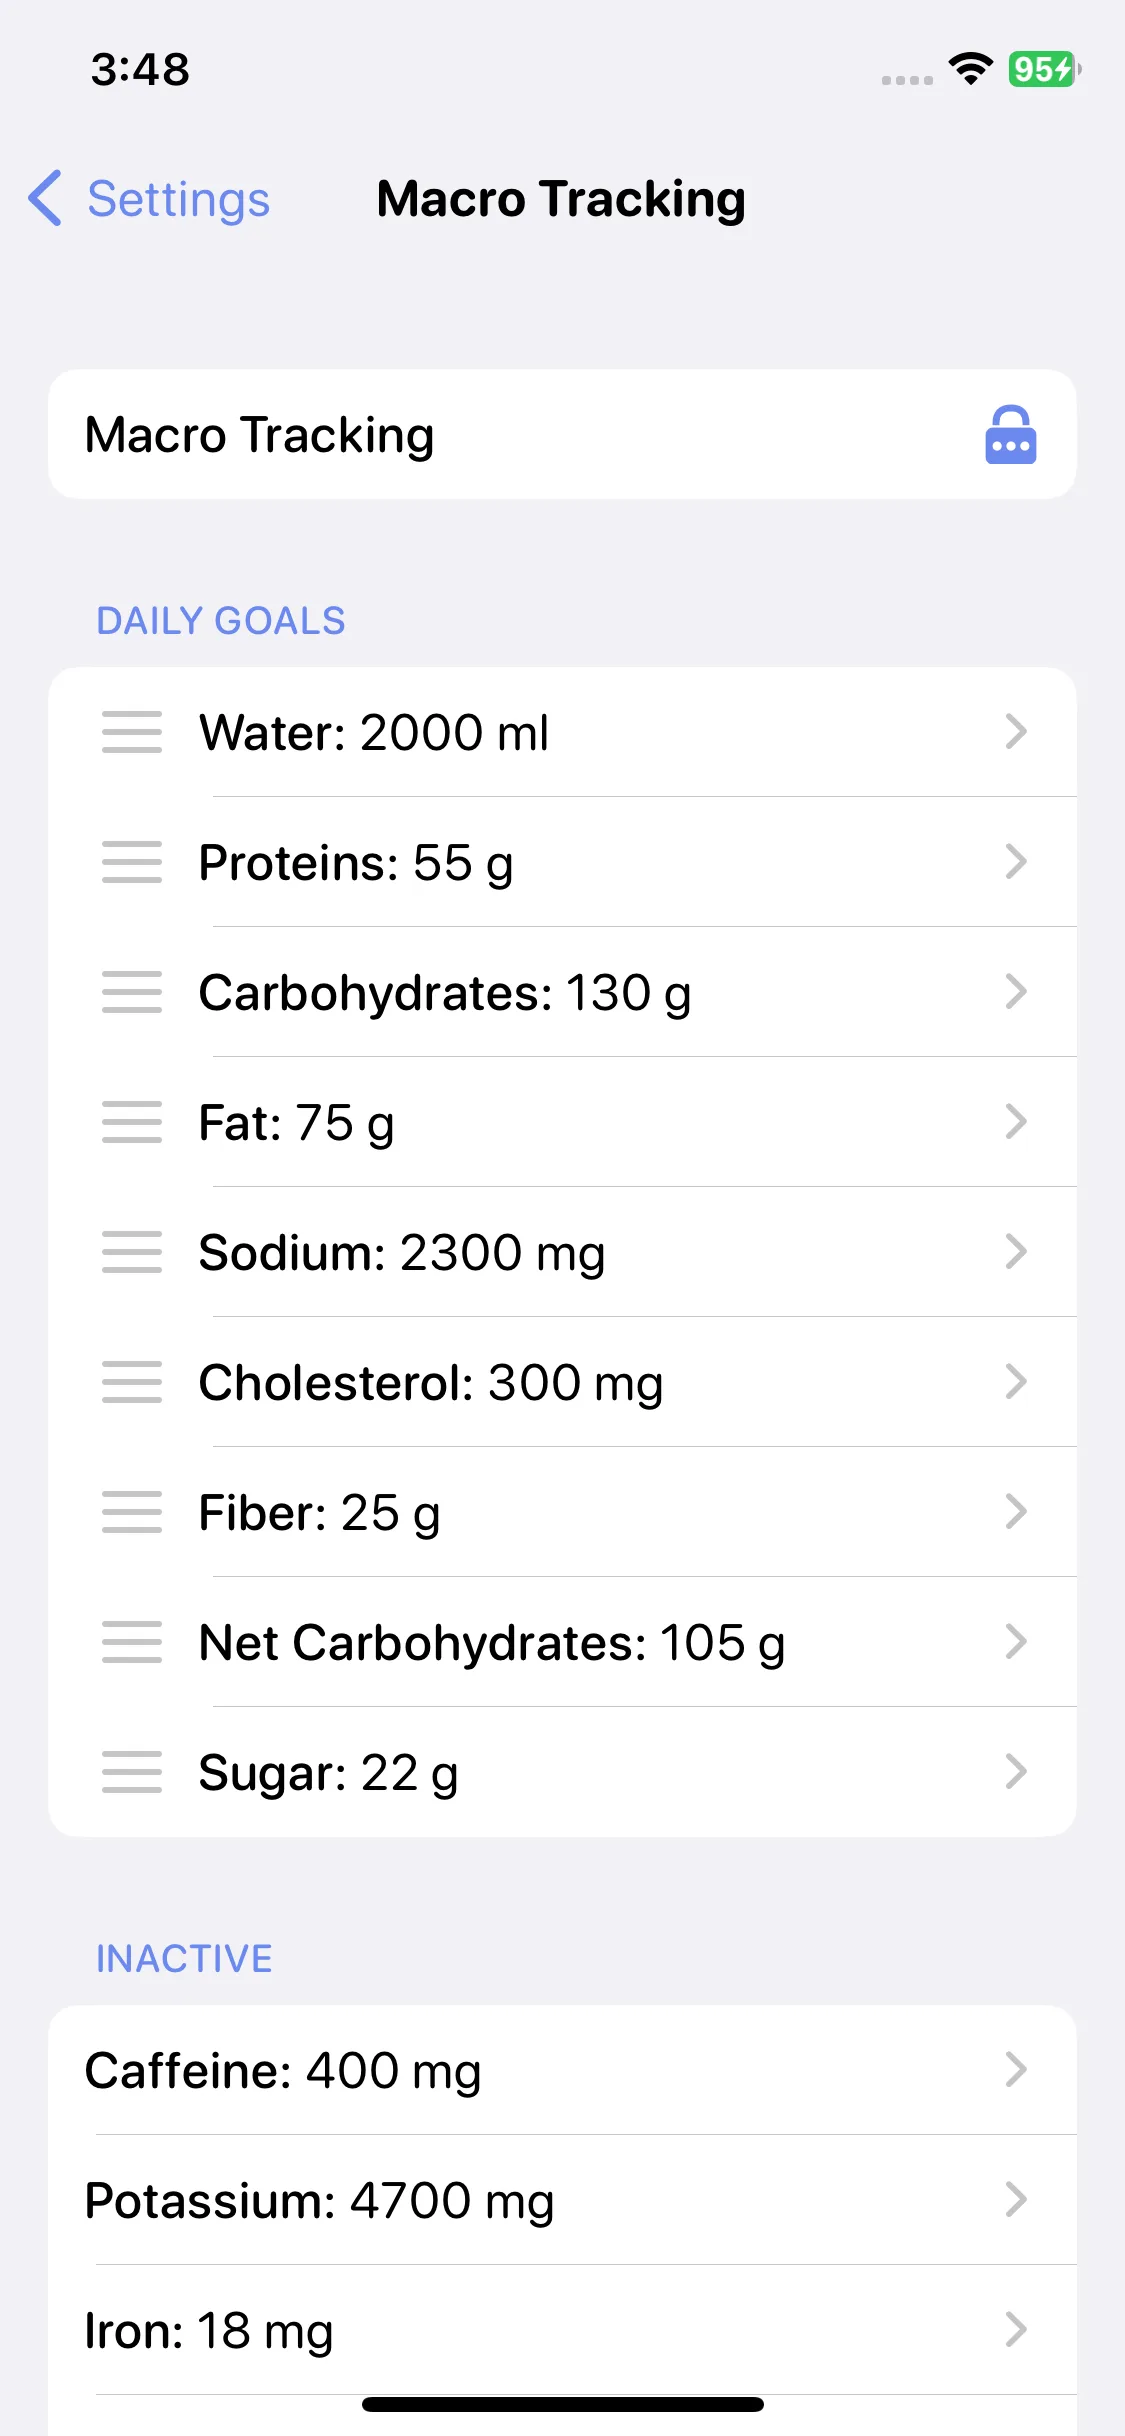Open the Caffeine: 400 mg row
The image size is (1125, 2436).
click(562, 2070)
